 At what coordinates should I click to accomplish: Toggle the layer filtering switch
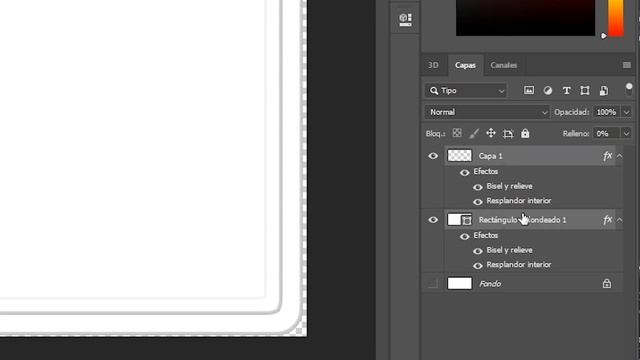pyautogui.click(x=629, y=89)
